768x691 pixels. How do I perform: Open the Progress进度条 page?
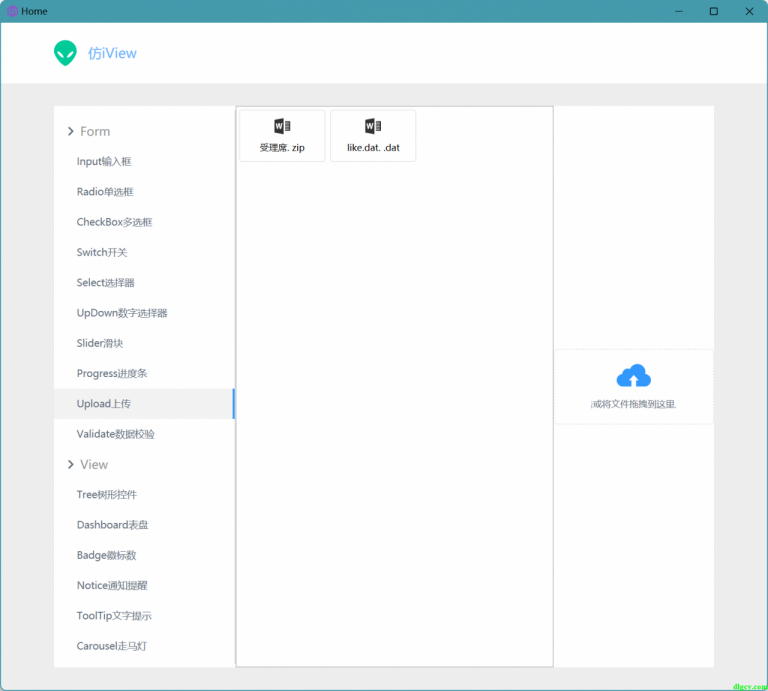111,374
